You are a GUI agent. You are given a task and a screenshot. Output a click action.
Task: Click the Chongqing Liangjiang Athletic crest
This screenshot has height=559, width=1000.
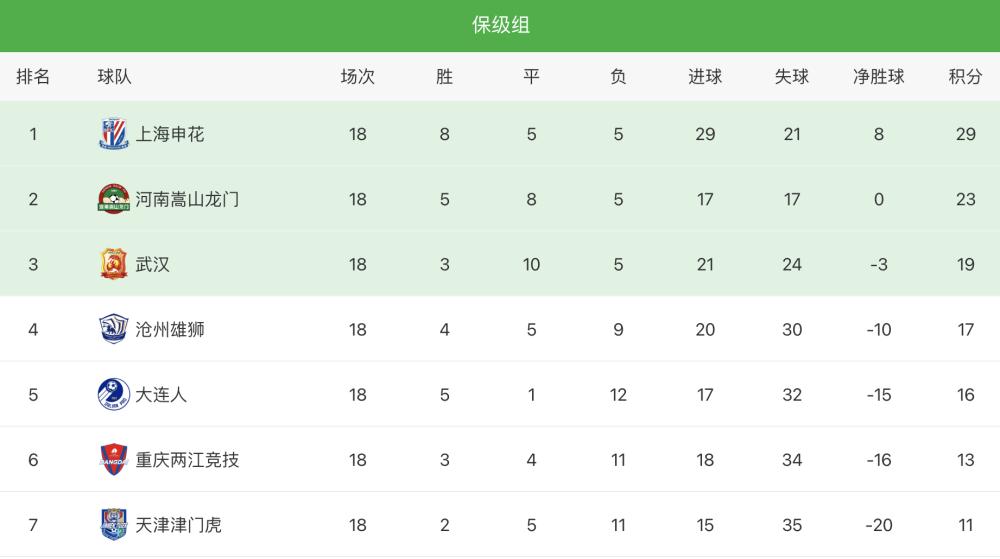114,460
